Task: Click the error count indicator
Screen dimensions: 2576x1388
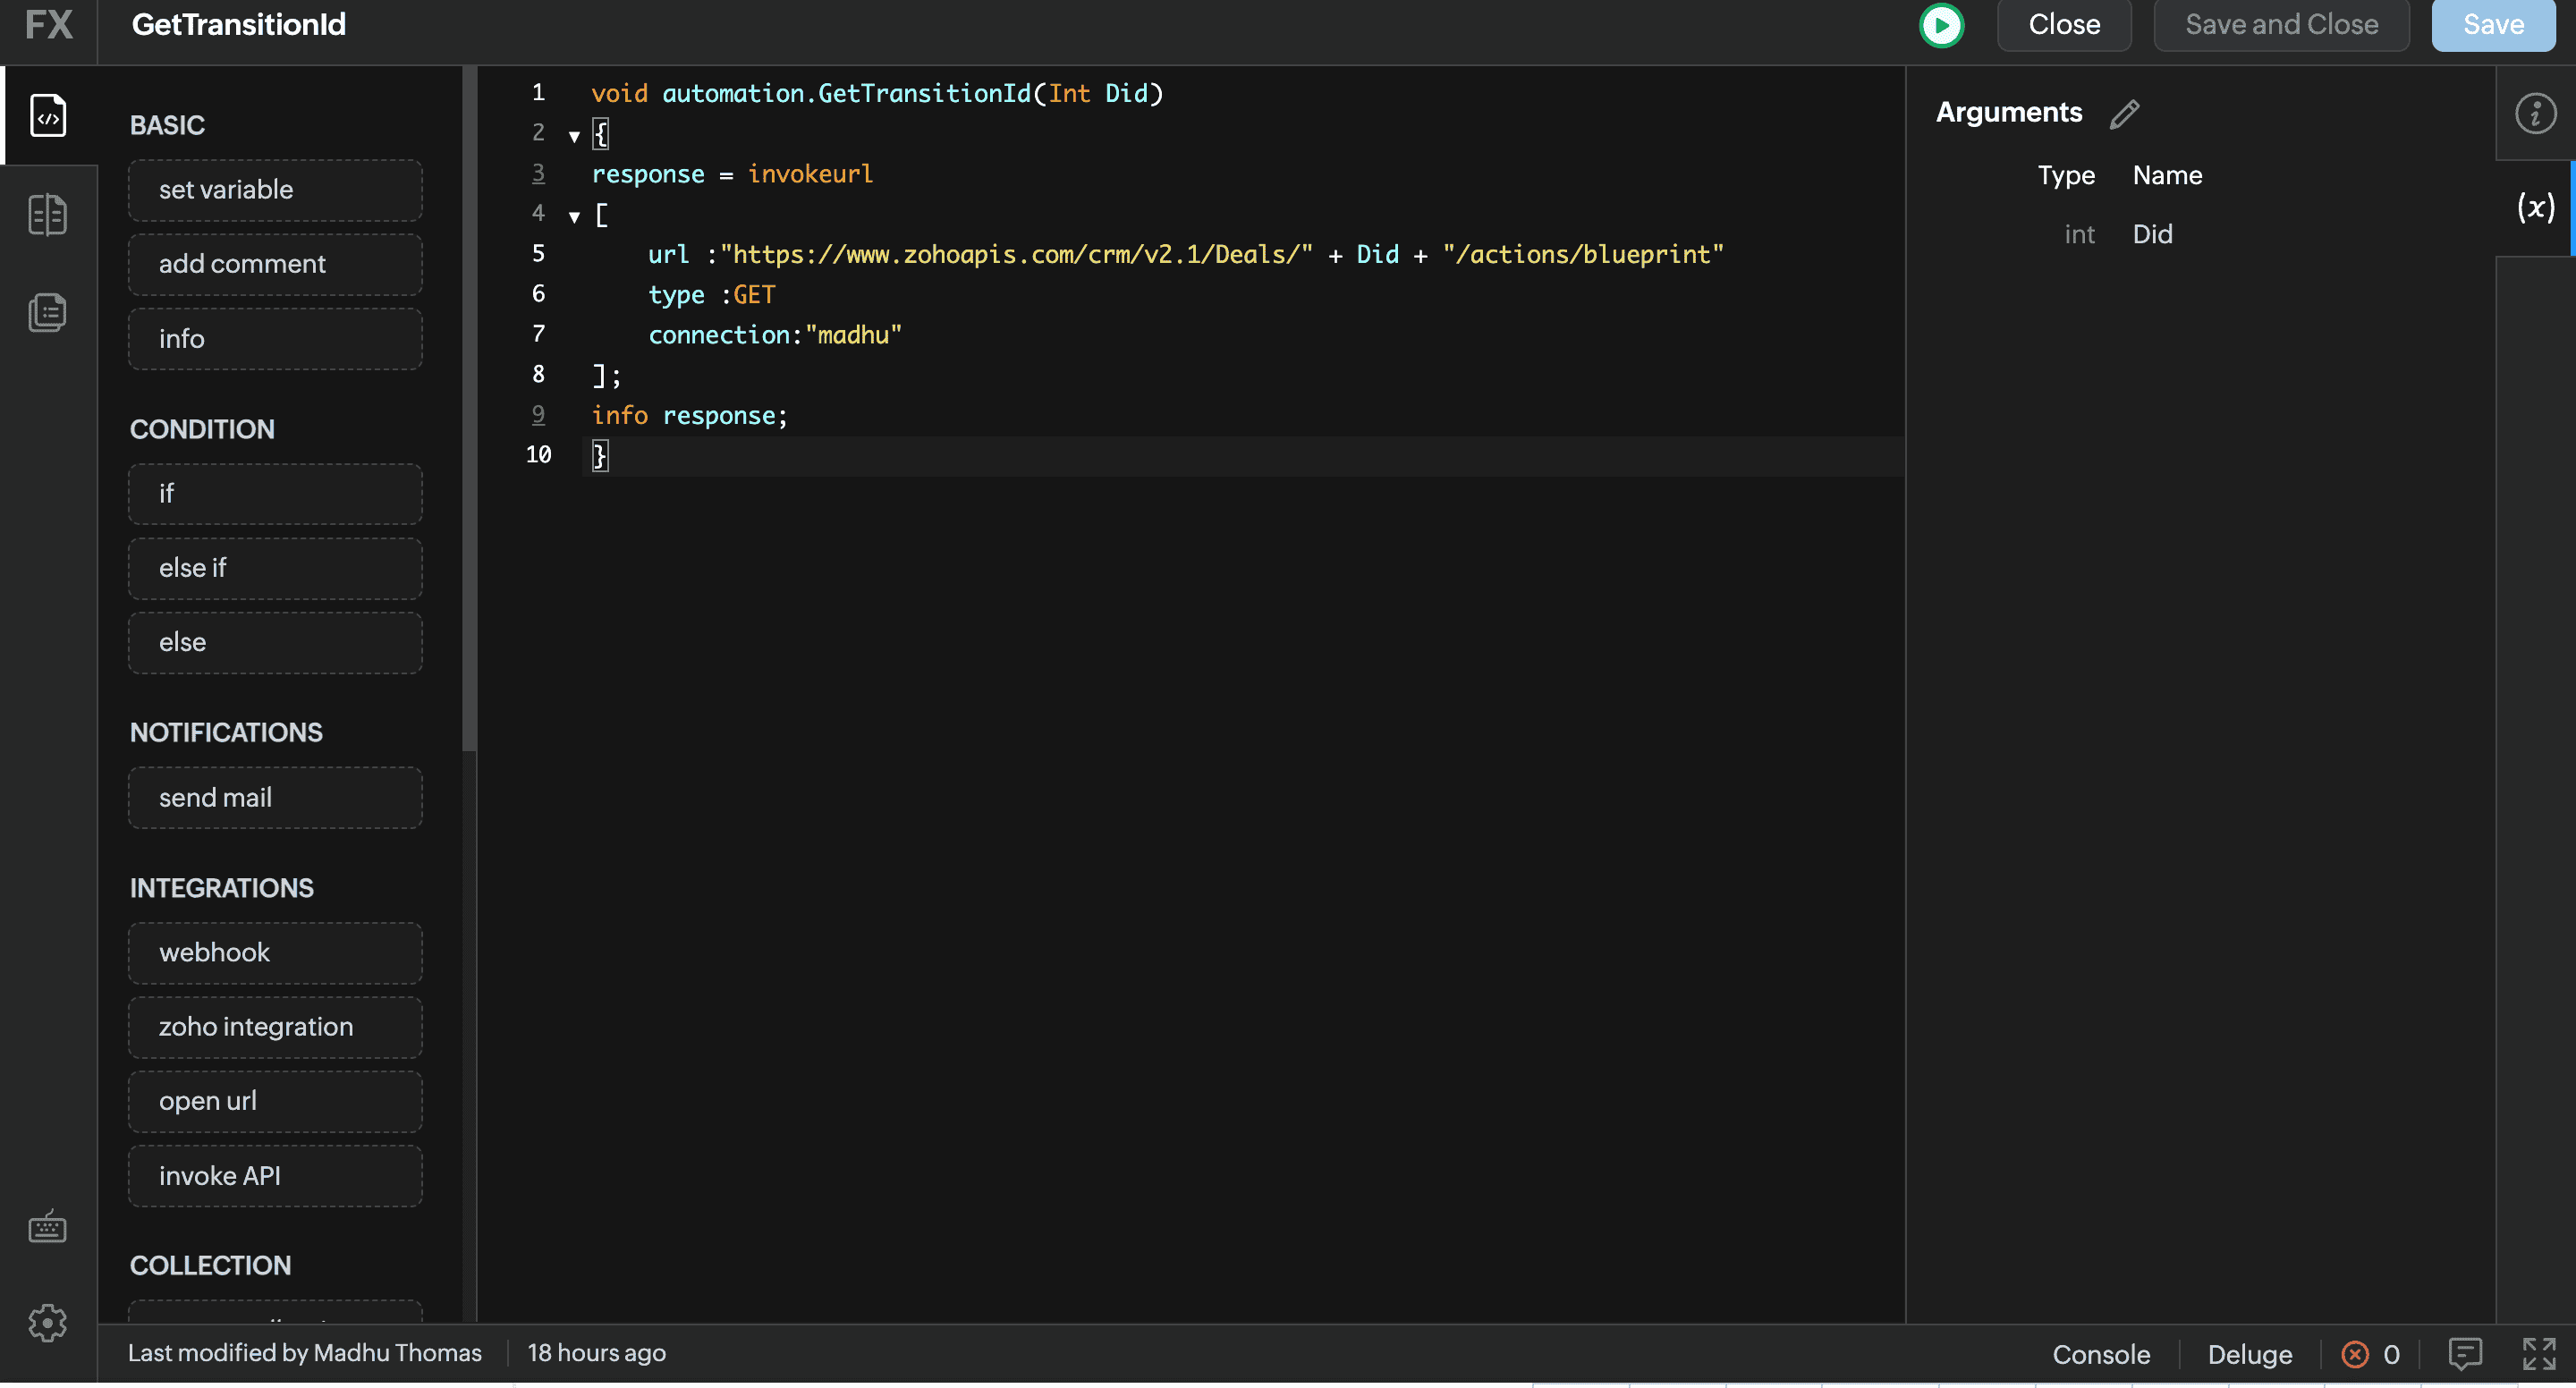Action: coord(2370,1354)
